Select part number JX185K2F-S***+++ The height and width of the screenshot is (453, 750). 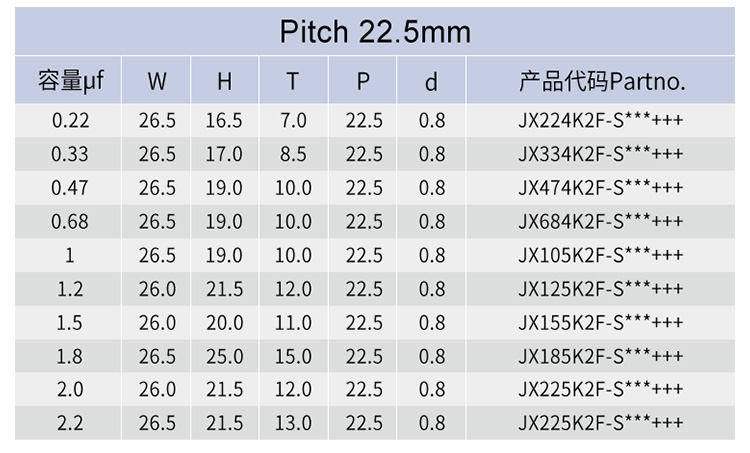click(x=601, y=356)
